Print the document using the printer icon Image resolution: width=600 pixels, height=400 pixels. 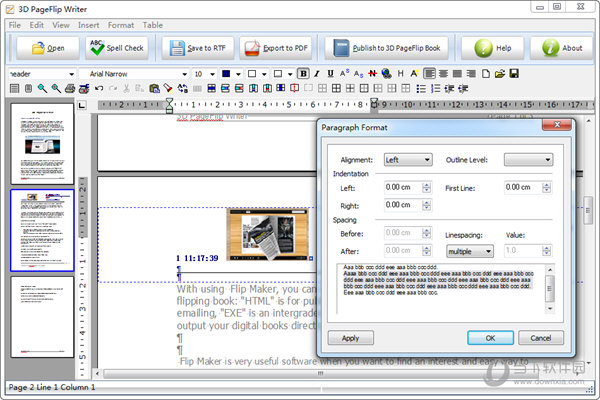click(70, 89)
